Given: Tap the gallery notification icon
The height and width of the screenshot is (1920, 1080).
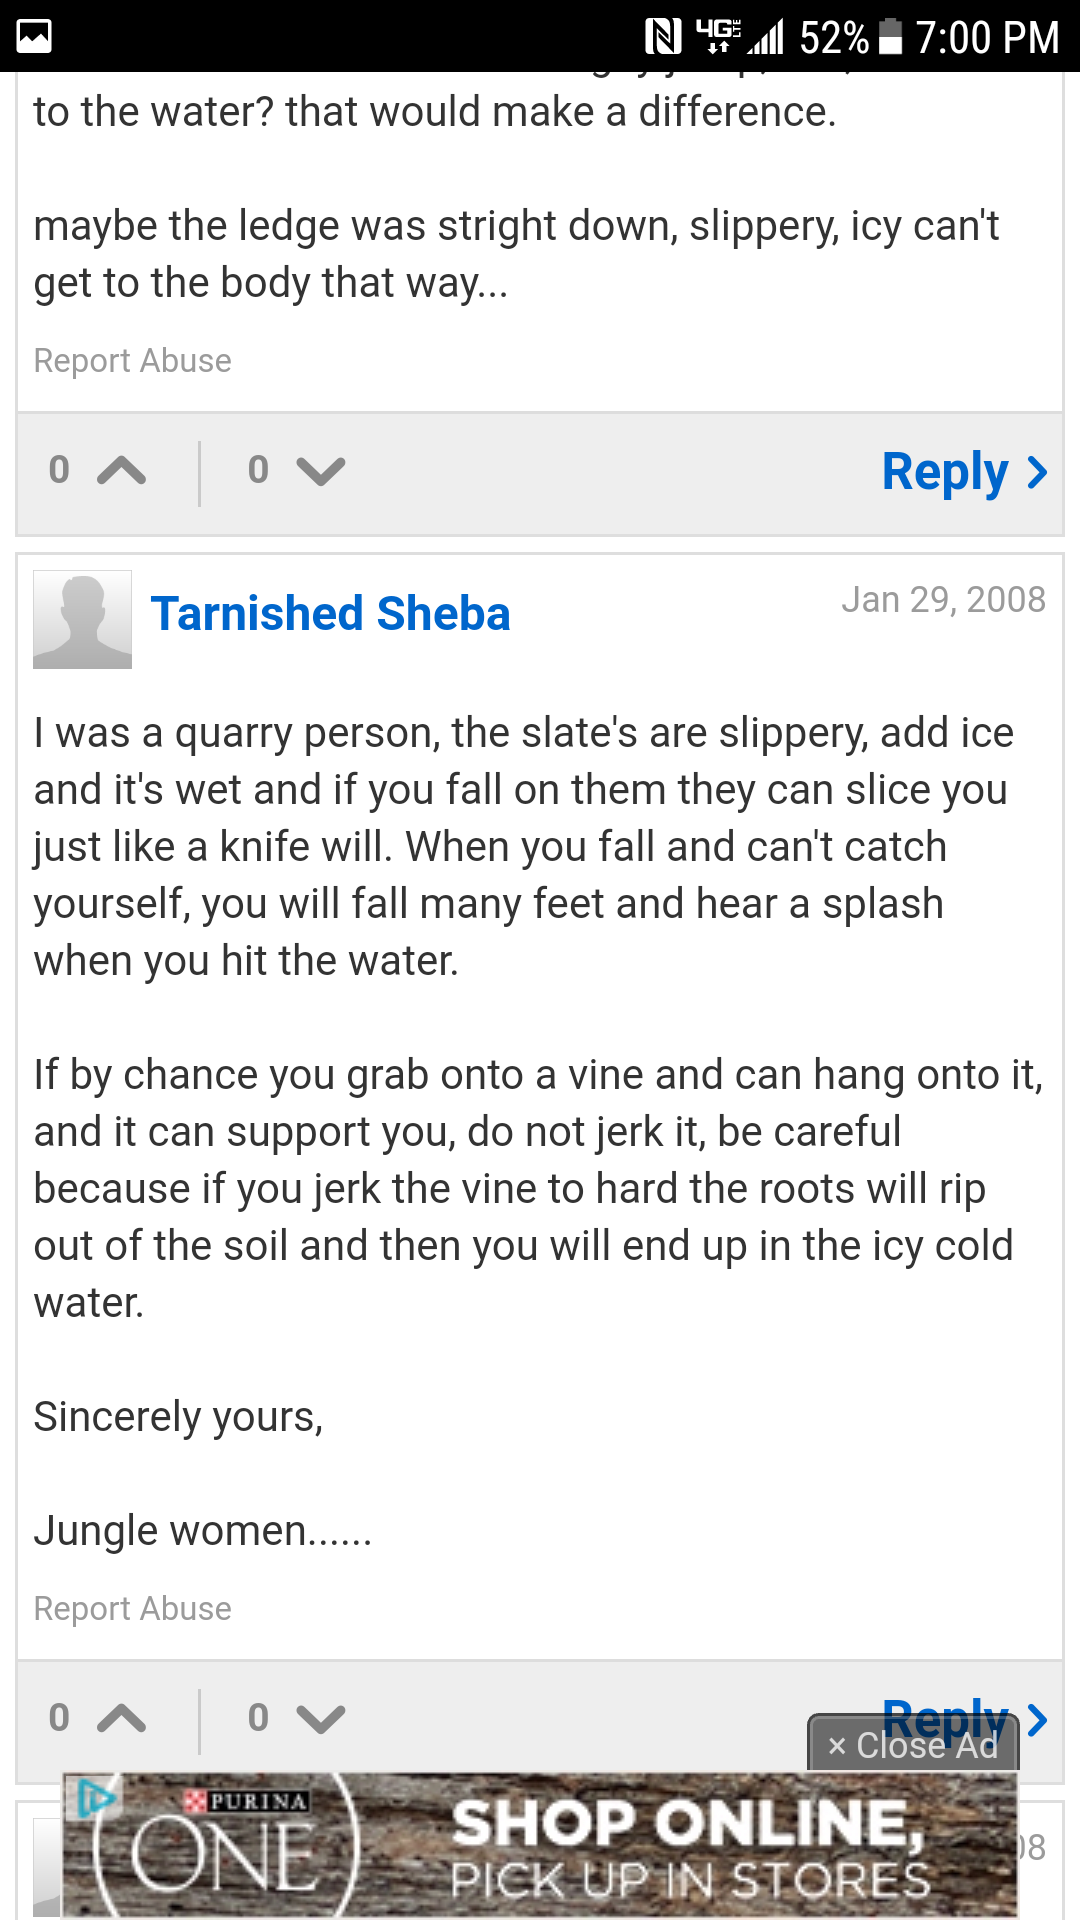Looking at the screenshot, I should [x=34, y=37].
